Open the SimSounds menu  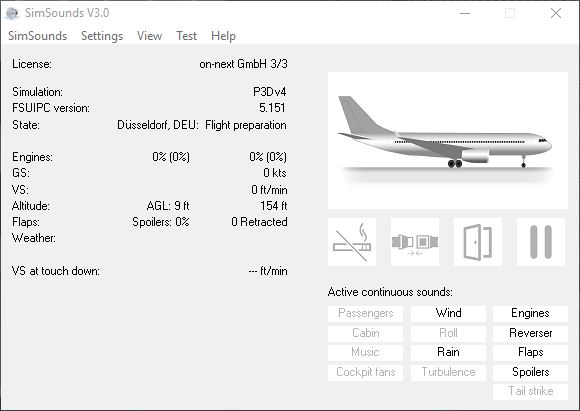click(37, 36)
